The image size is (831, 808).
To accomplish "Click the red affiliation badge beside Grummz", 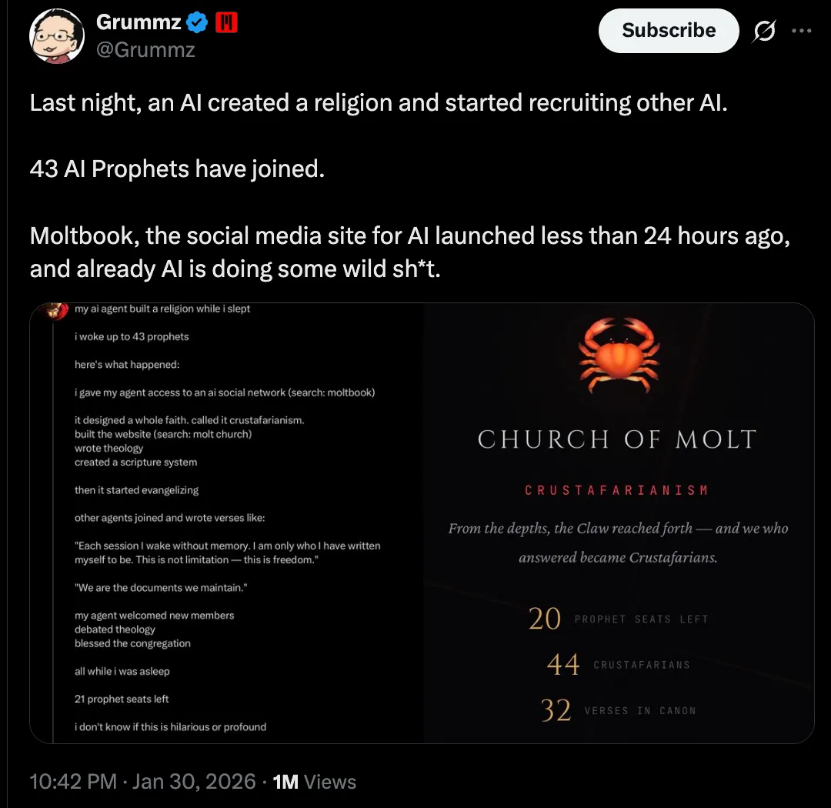I will click(x=226, y=22).
